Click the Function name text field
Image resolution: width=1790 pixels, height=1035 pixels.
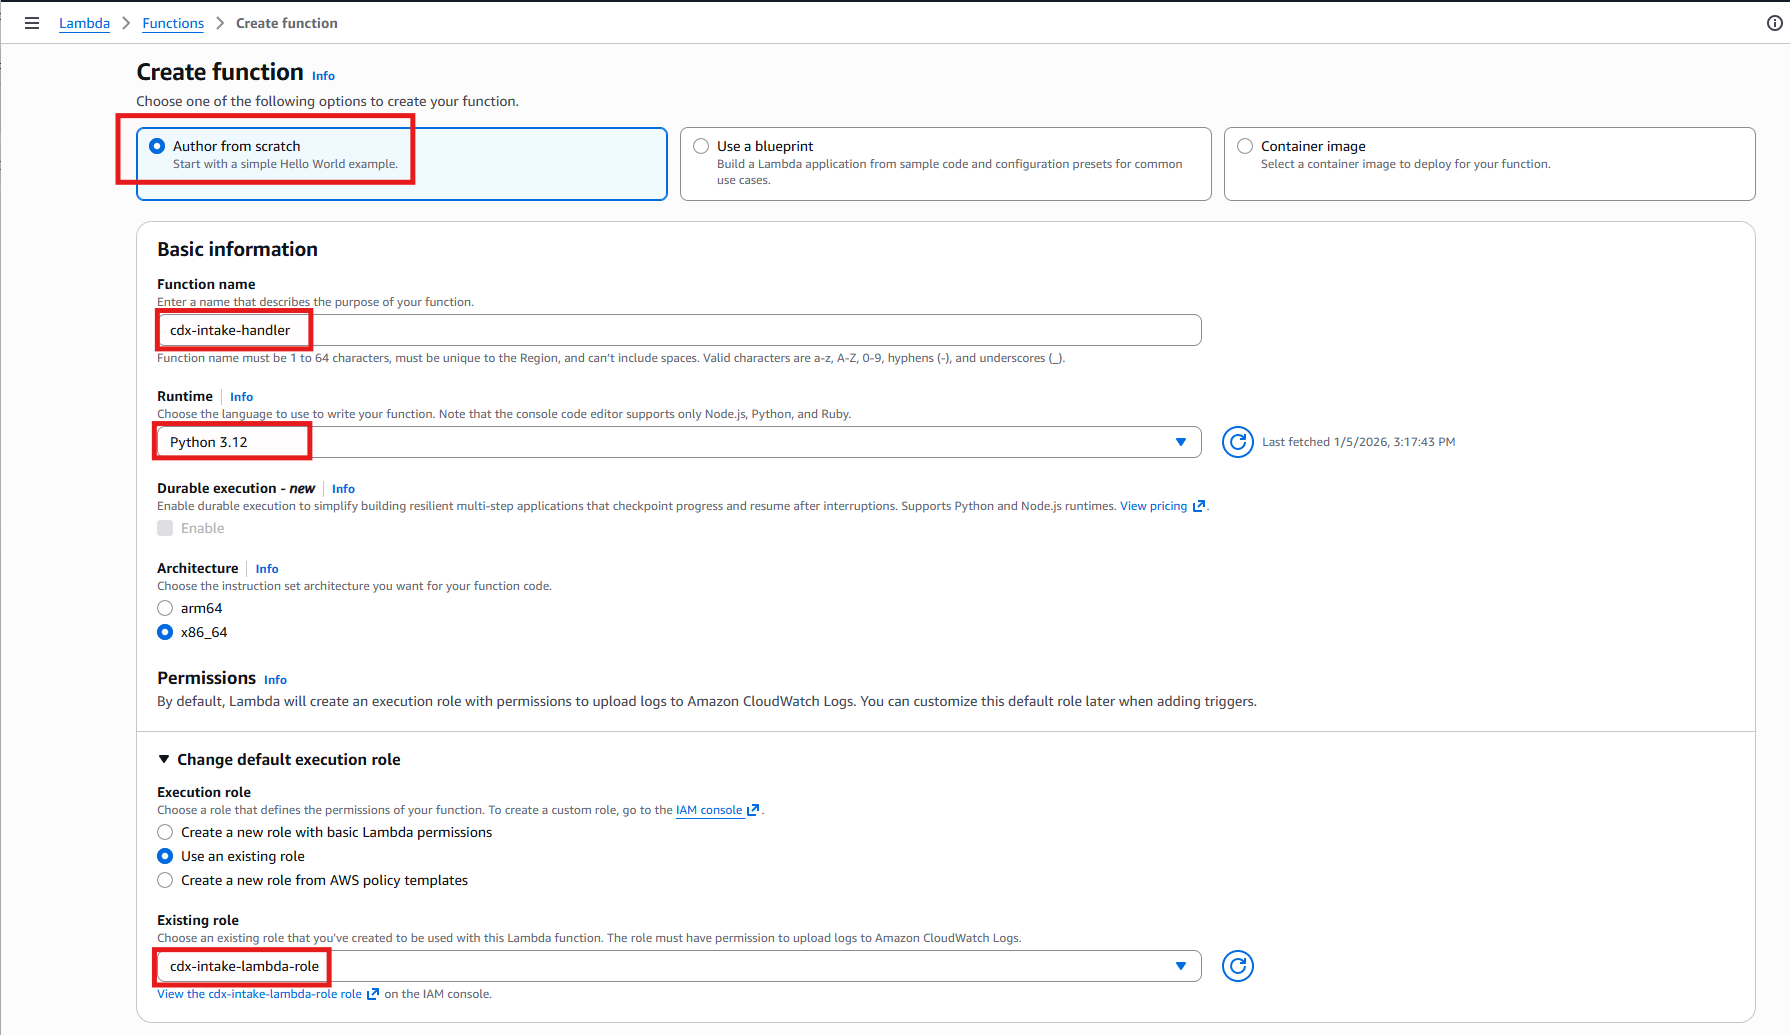click(x=678, y=330)
